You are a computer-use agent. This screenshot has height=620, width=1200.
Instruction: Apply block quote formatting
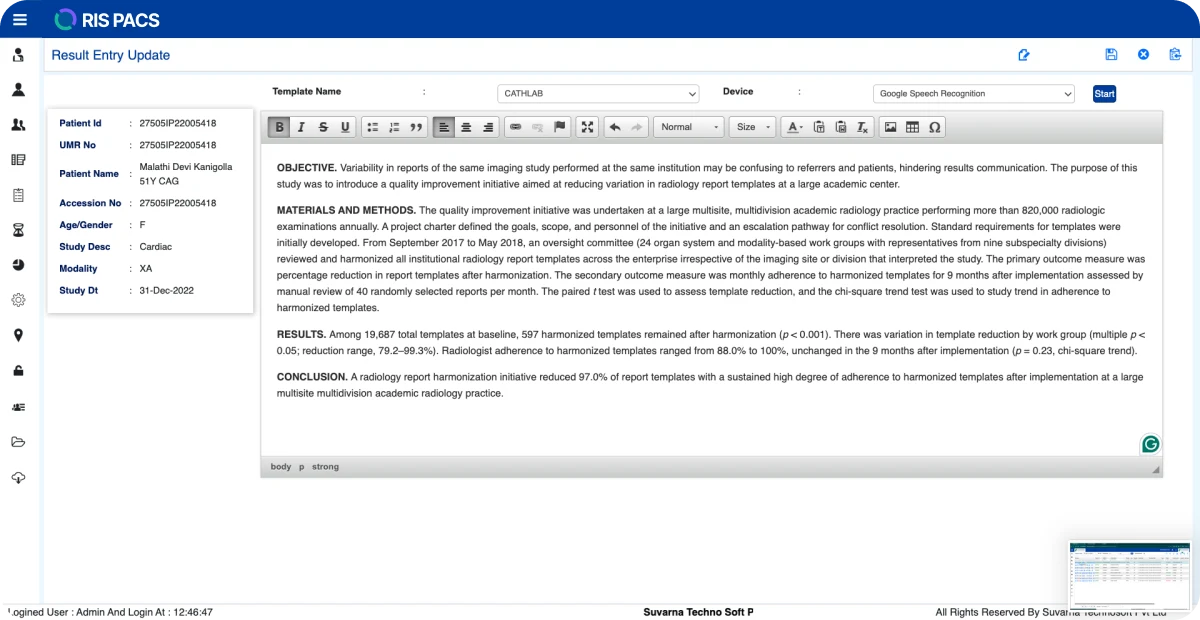pyautogui.click(x=417, y=127)
